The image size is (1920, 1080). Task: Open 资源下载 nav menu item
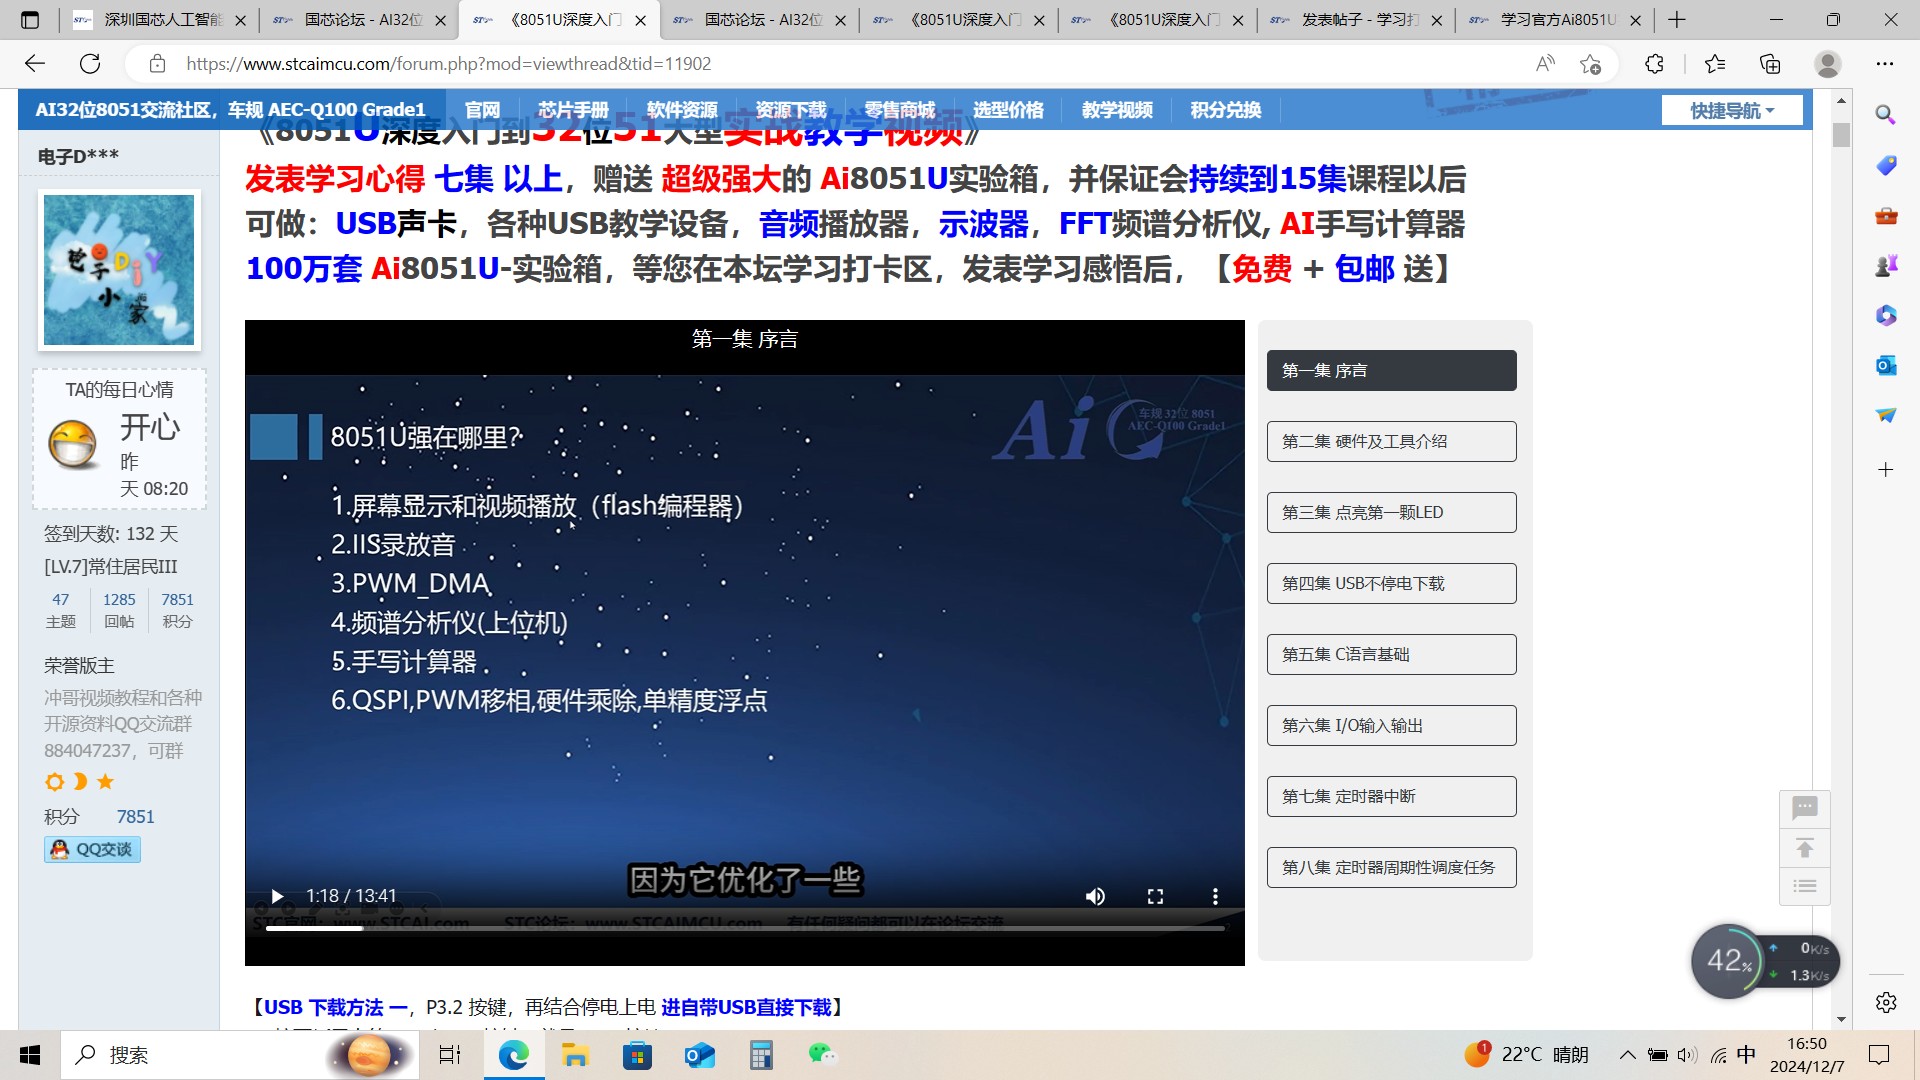[x=791, y=110]
